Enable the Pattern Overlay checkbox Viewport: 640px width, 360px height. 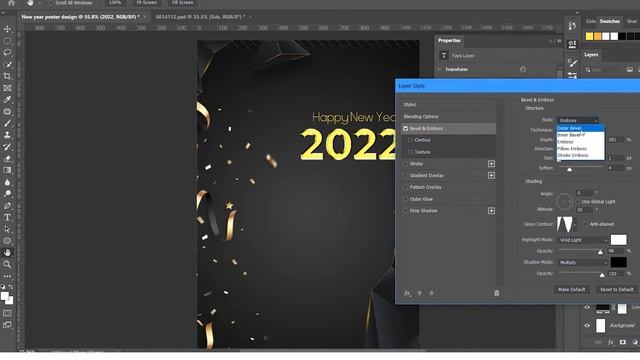(x=406, y=187)
